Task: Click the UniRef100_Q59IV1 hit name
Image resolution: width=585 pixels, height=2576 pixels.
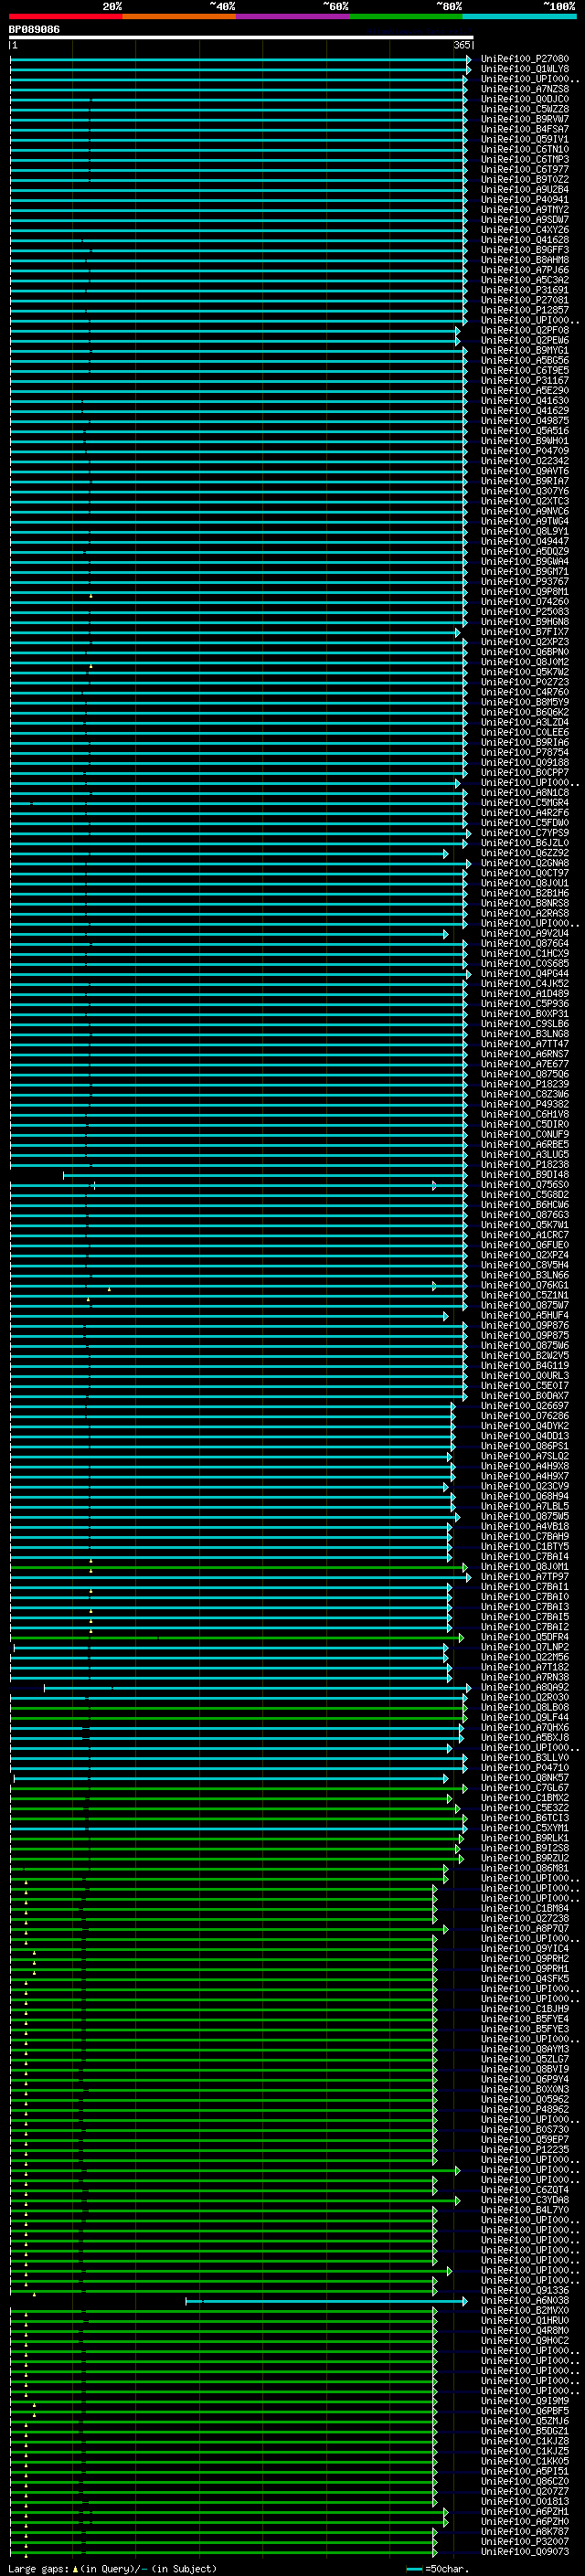Action: pos(525,139)
